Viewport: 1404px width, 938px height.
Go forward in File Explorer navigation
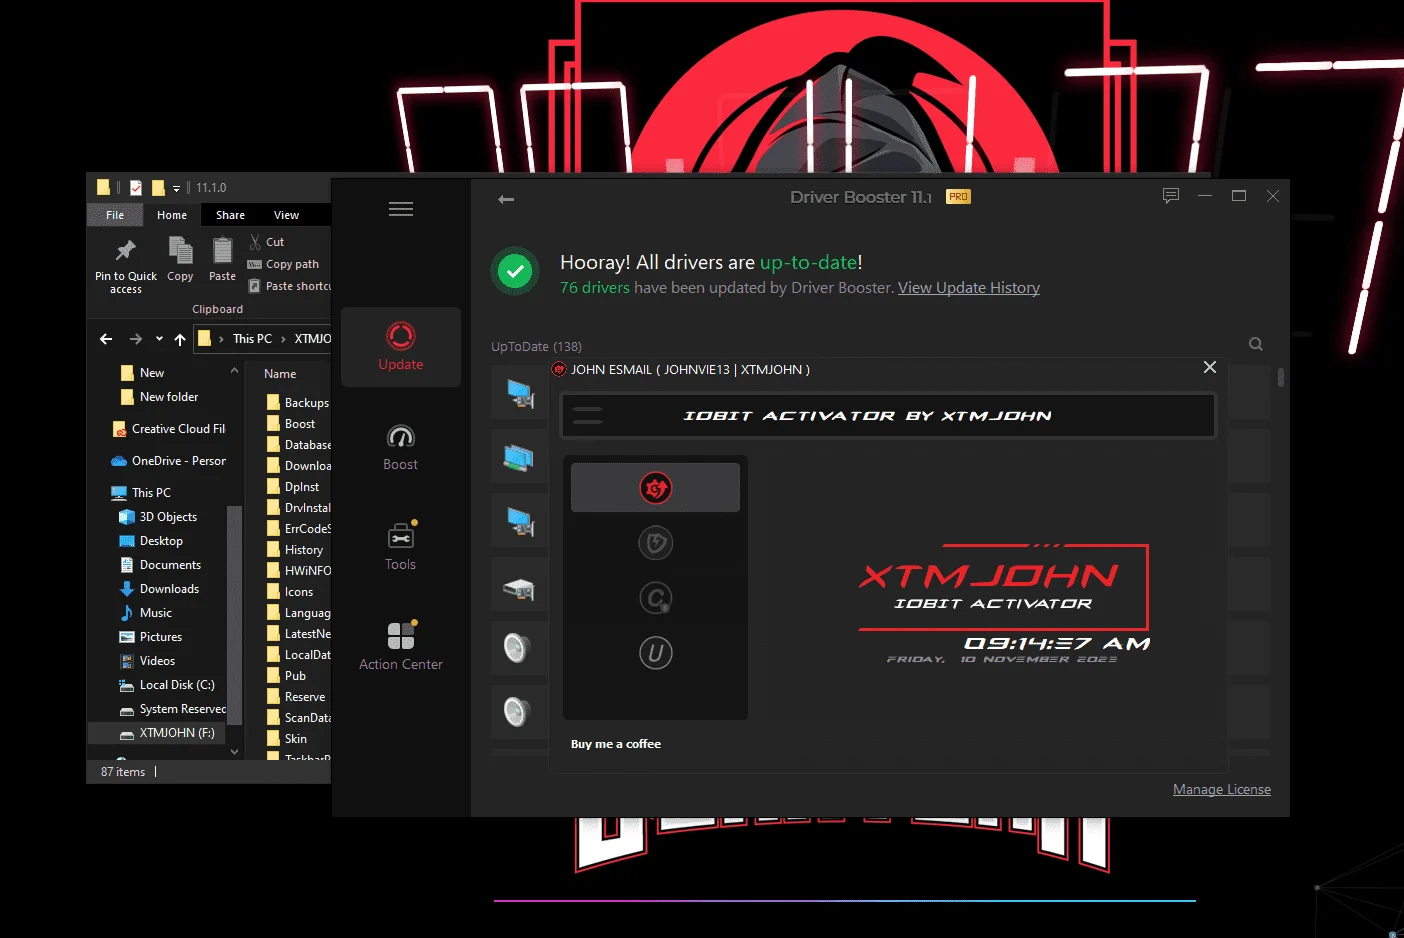click(x=136, y=339)
